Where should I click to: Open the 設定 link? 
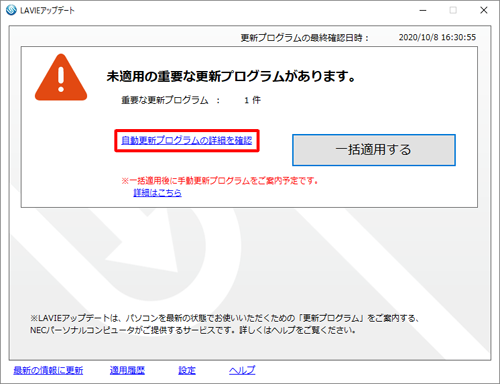(187, 370)
